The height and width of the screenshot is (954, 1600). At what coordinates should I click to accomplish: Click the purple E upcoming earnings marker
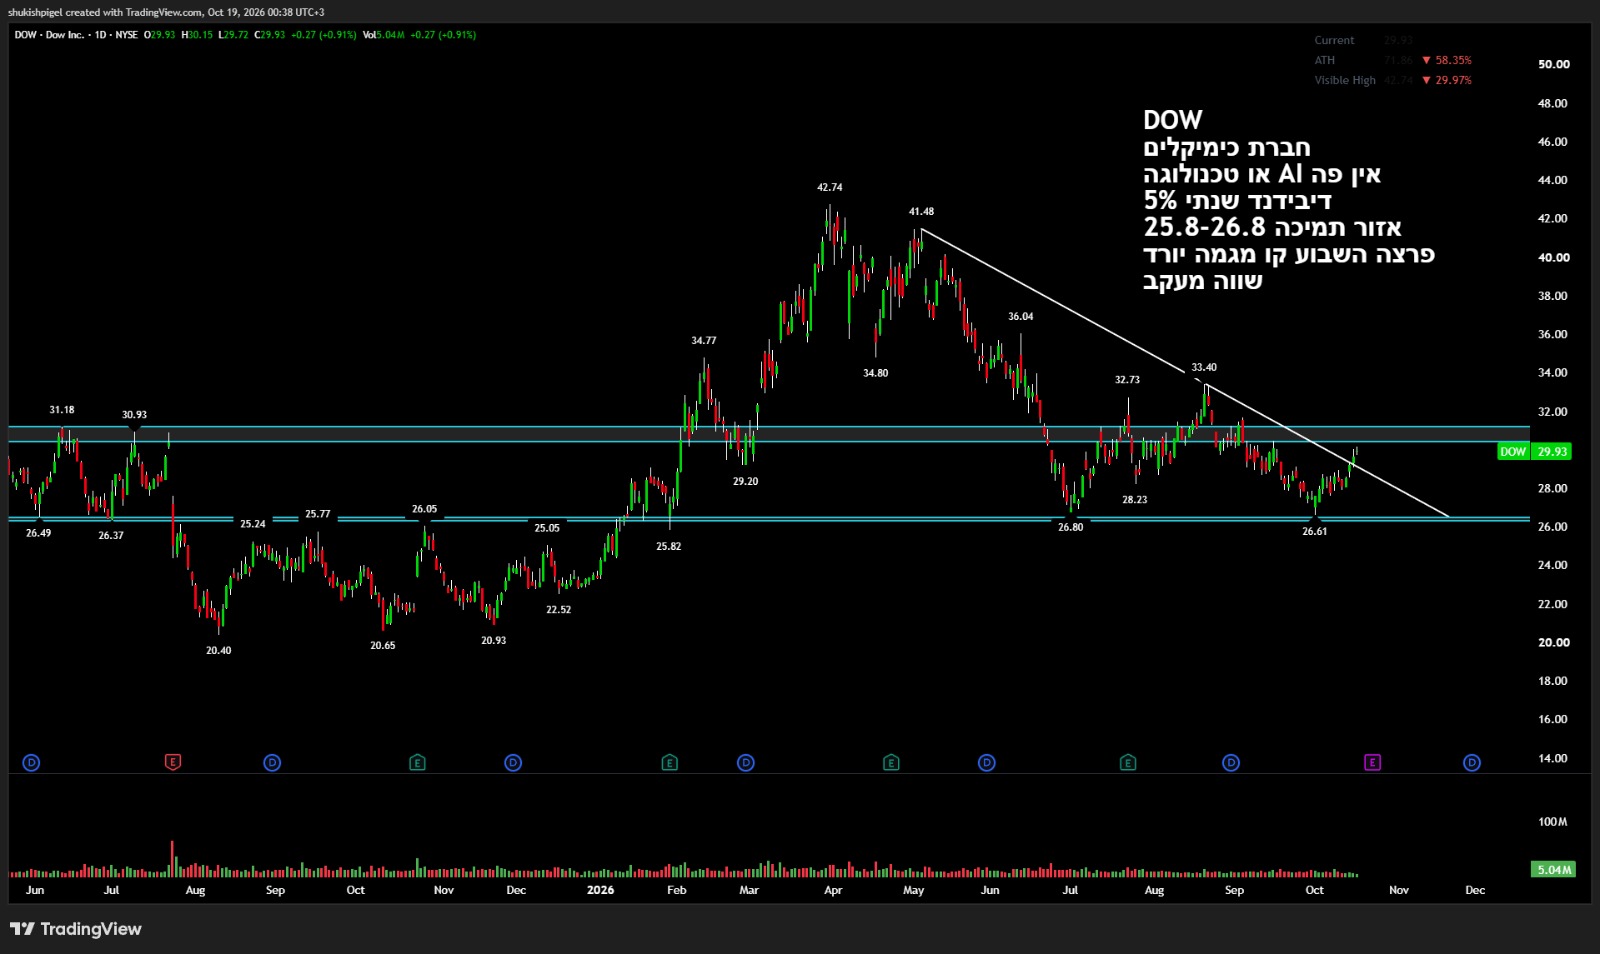point(1372,762)
